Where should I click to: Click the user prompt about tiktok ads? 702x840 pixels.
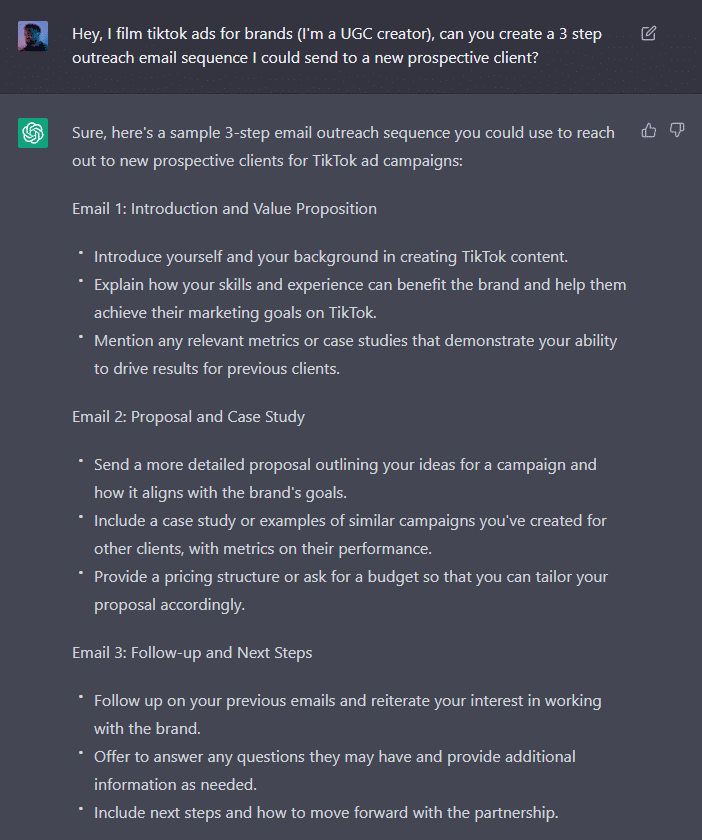[337, 46]
